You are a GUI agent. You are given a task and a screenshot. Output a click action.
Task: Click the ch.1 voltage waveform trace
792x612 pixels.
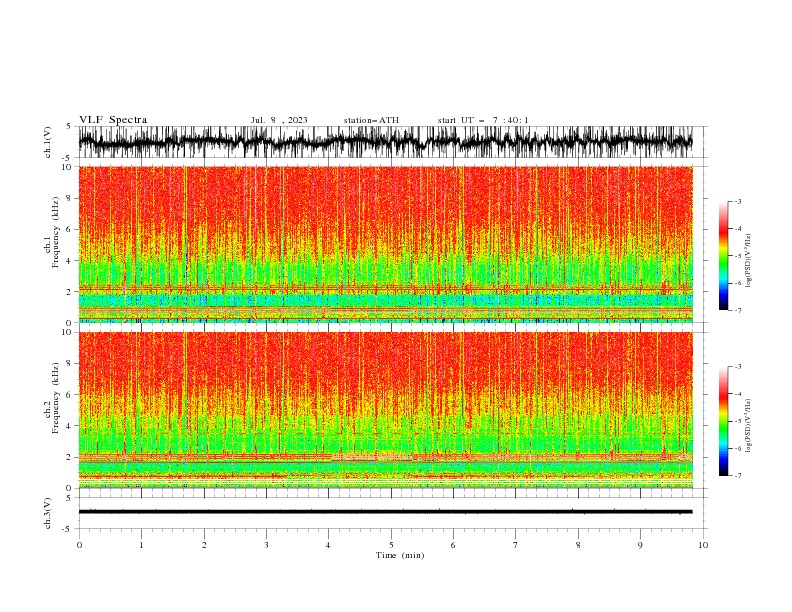pos(385,142)
